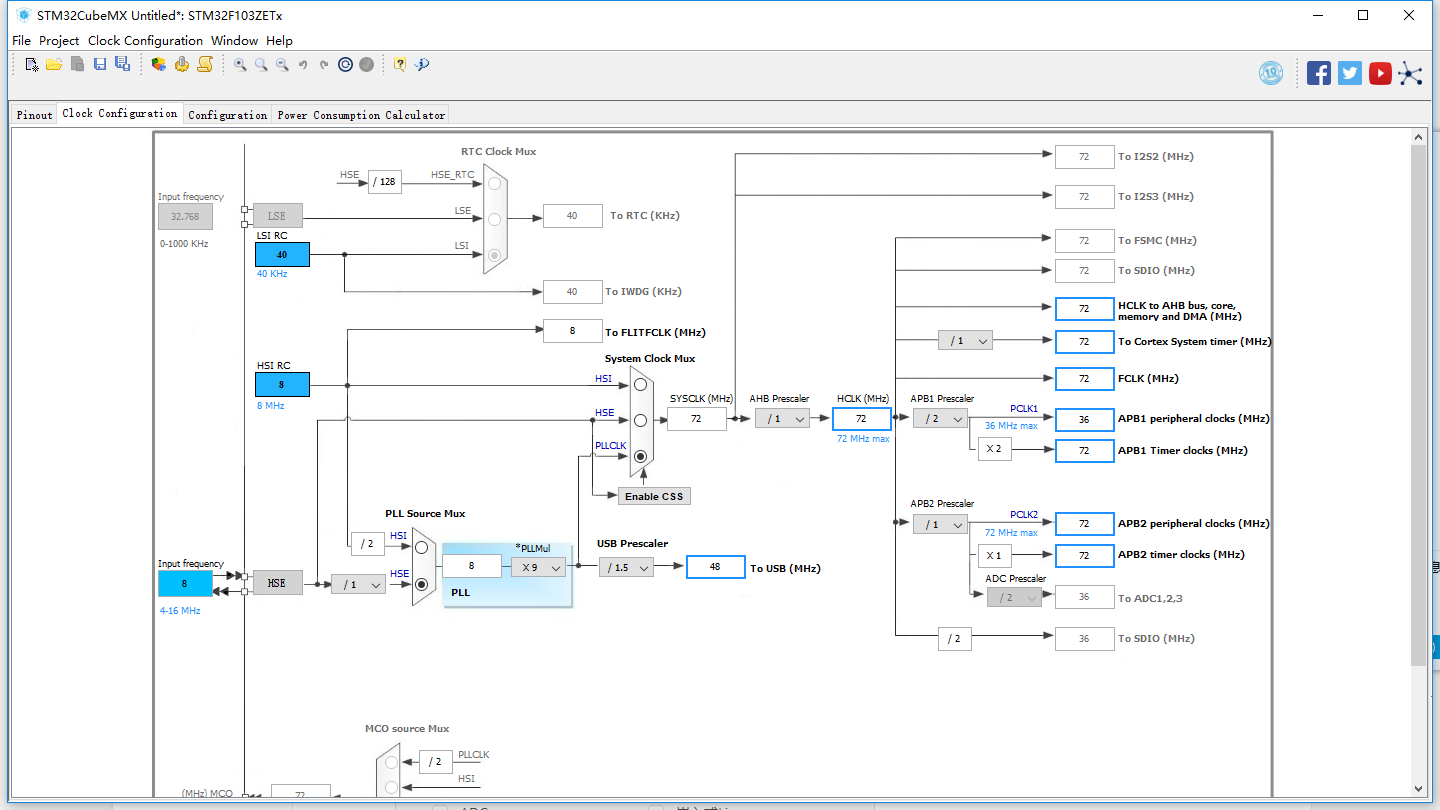The height and width of the screenshot is (810, 1440).
Task: Click the HSE input frequency field
Action: (185, 583)
